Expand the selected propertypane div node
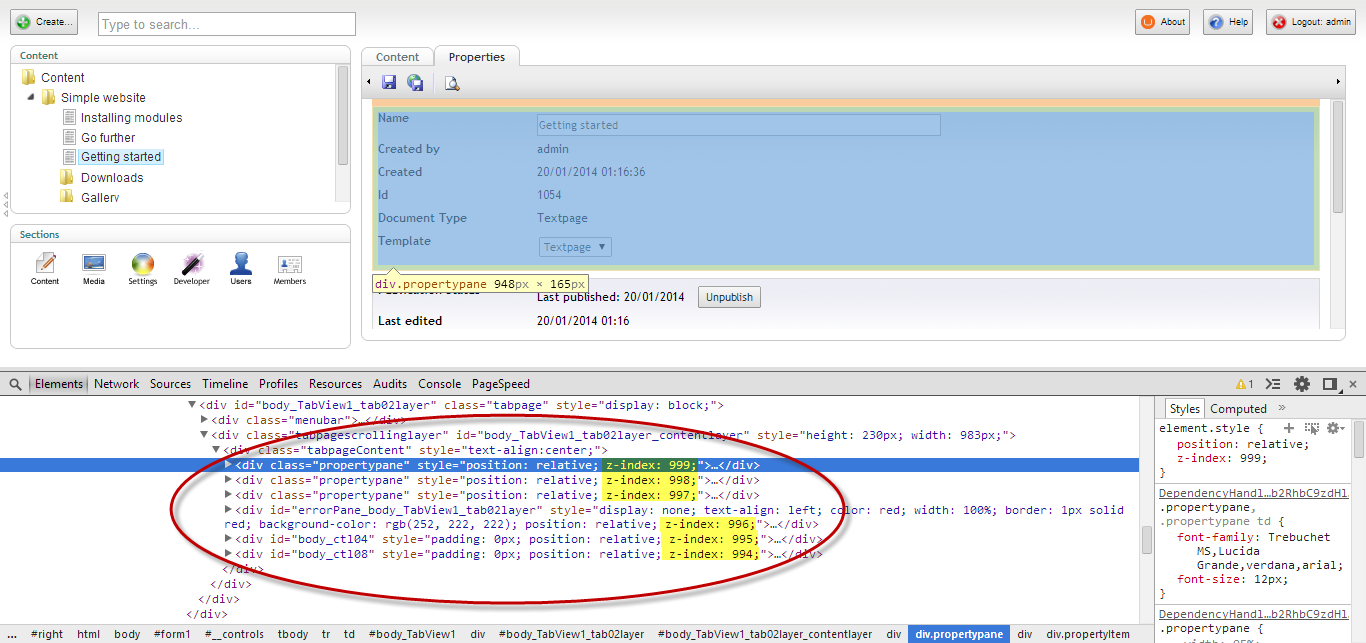1366x643 pixels. point(228,465)
